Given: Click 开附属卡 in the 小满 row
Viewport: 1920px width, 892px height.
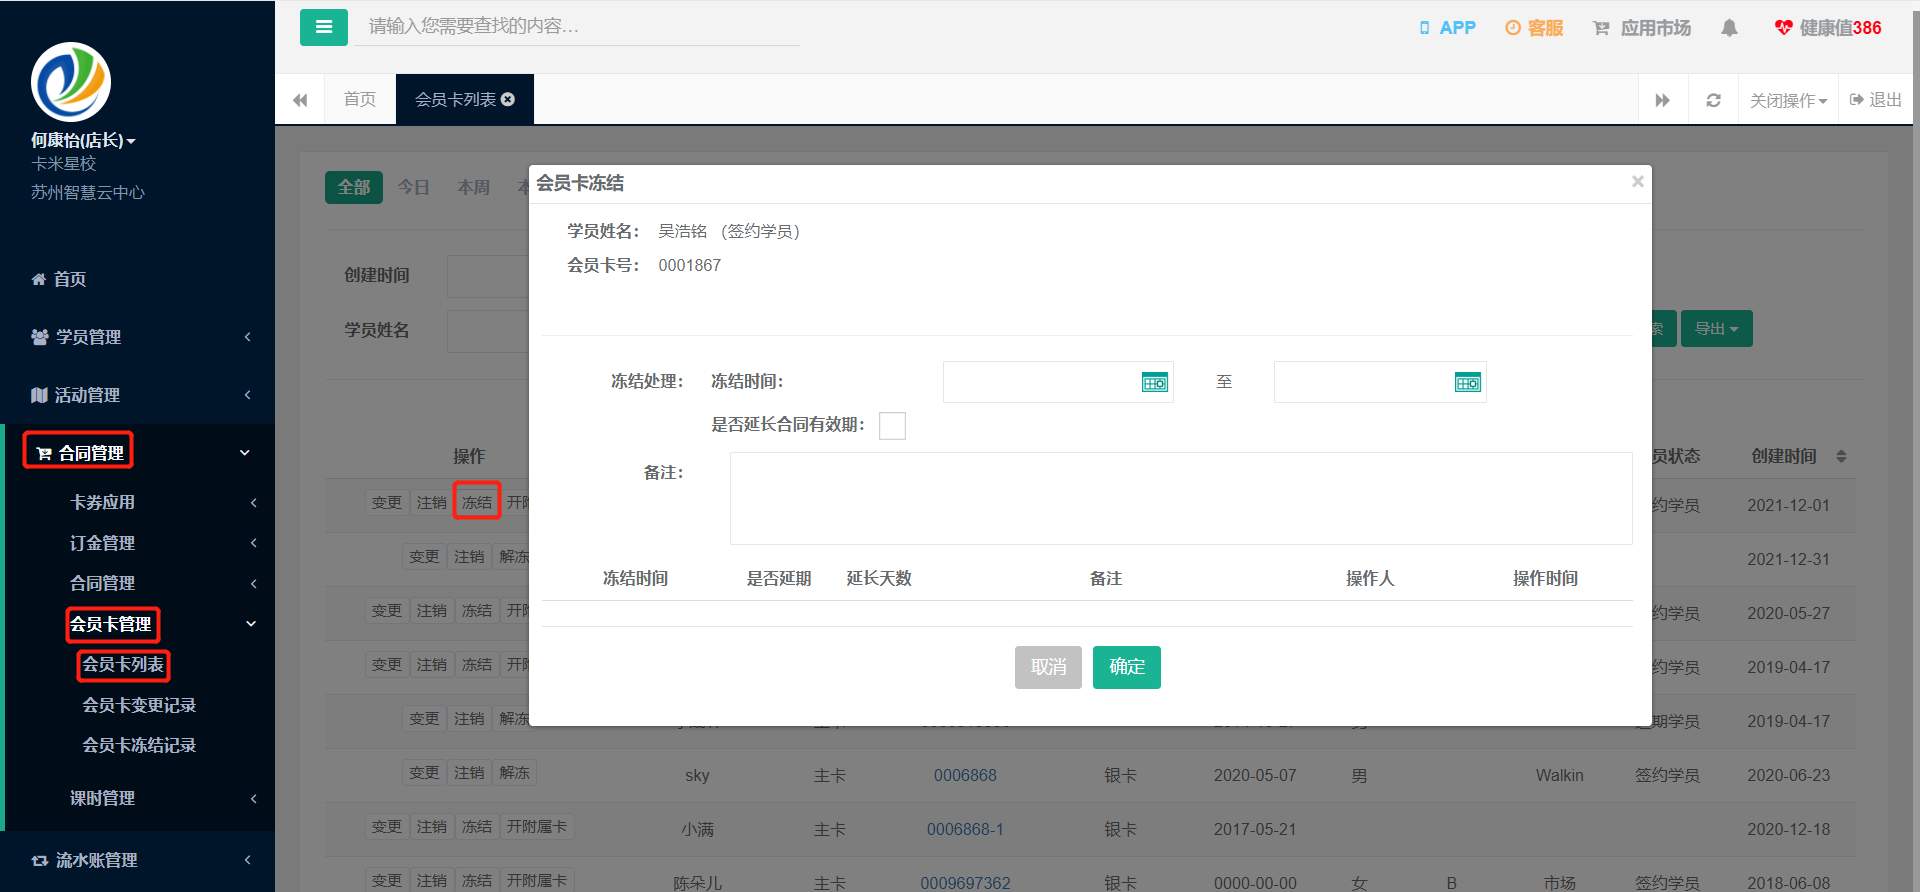Looking at the screenshot, I should (x=537, y=827).
